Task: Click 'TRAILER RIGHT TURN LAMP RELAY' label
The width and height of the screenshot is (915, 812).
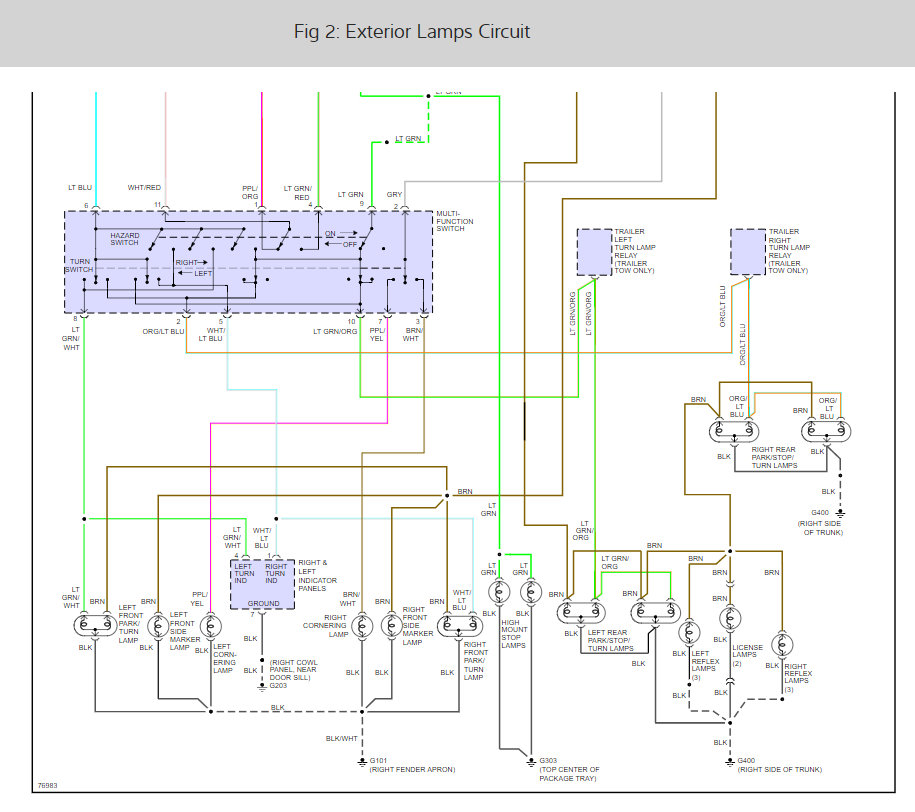Action: pos(790,251)
